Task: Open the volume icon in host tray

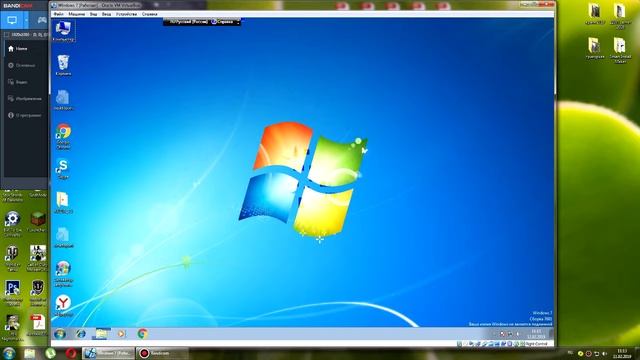Action: coord(604,353)
